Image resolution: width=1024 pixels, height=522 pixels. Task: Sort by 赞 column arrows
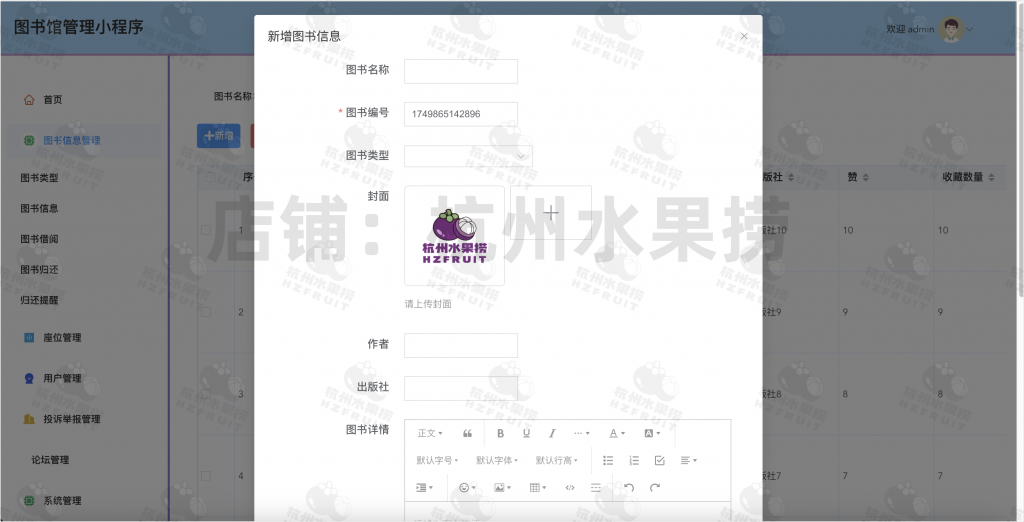pos(866,178)
